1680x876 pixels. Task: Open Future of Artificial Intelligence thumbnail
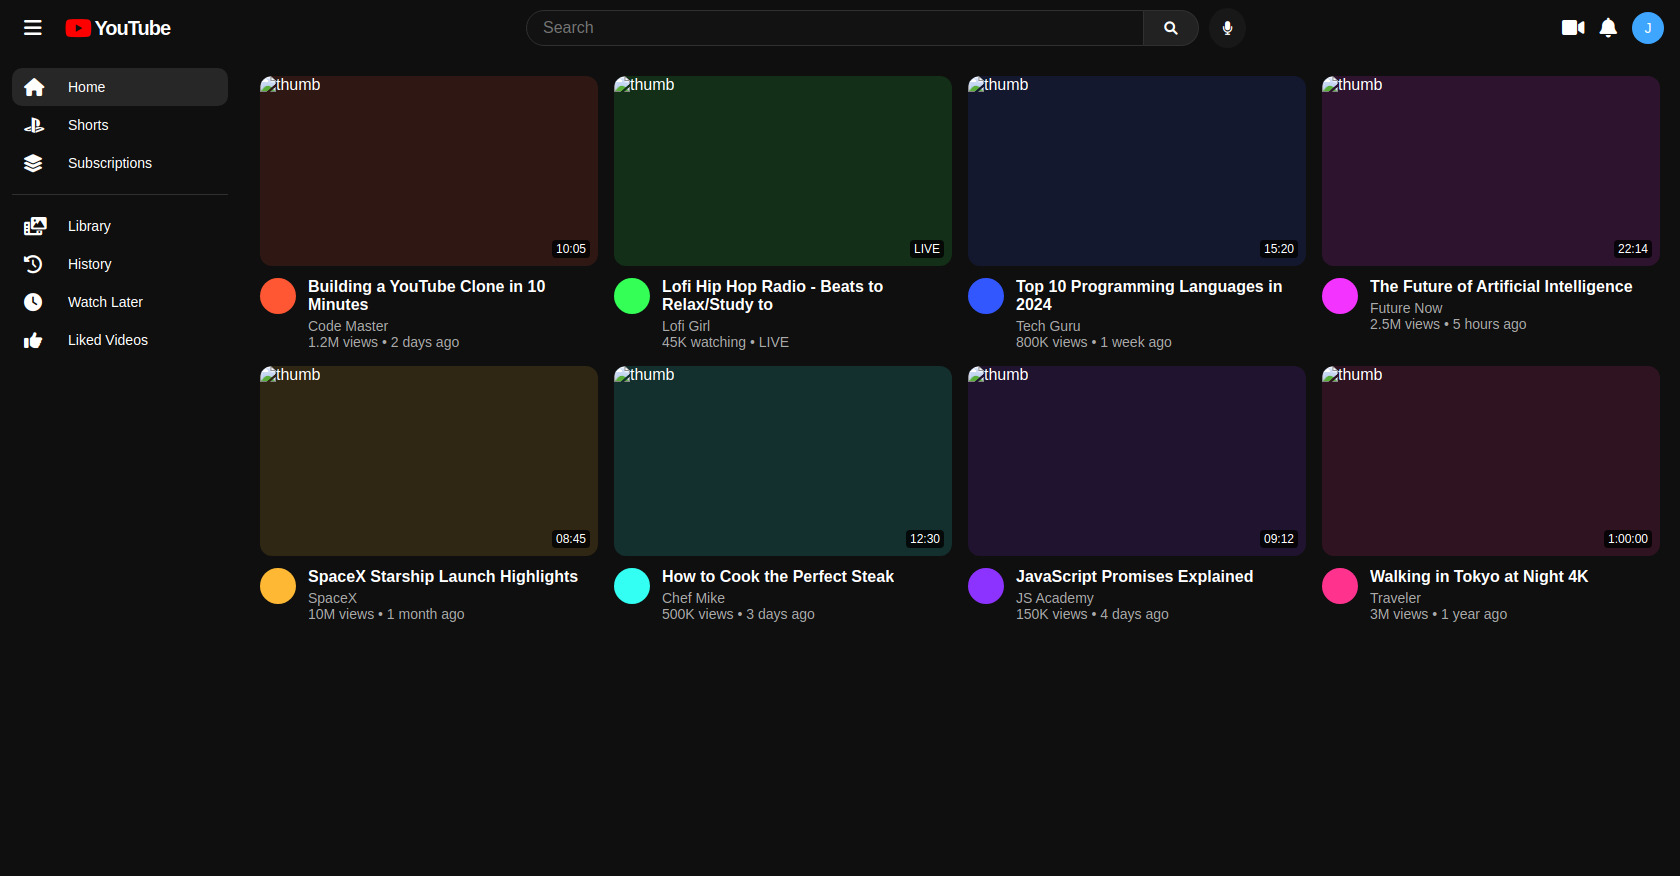[x=1491, y=171]
